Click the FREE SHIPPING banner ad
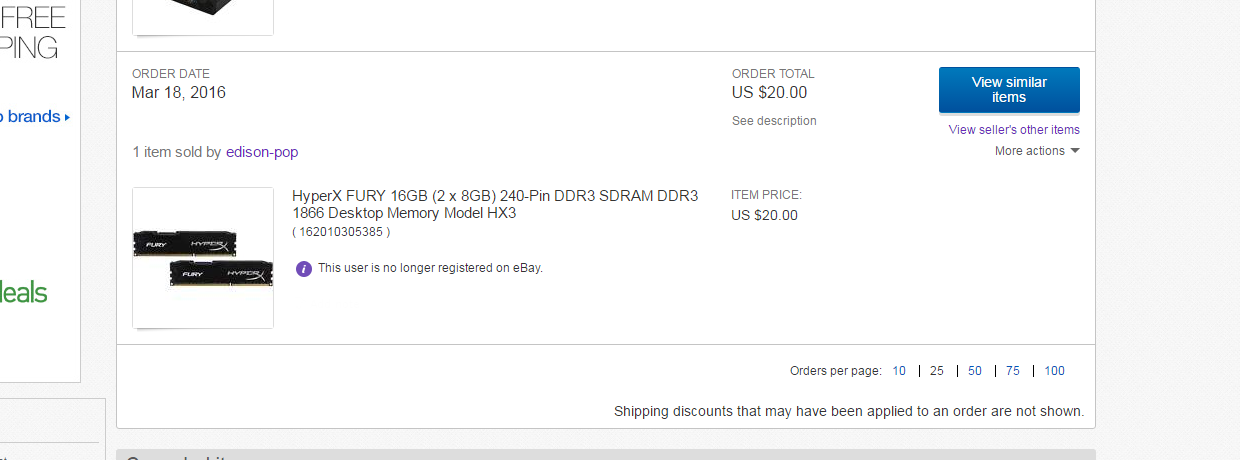 pyautogui.click(x=32, y=32)
